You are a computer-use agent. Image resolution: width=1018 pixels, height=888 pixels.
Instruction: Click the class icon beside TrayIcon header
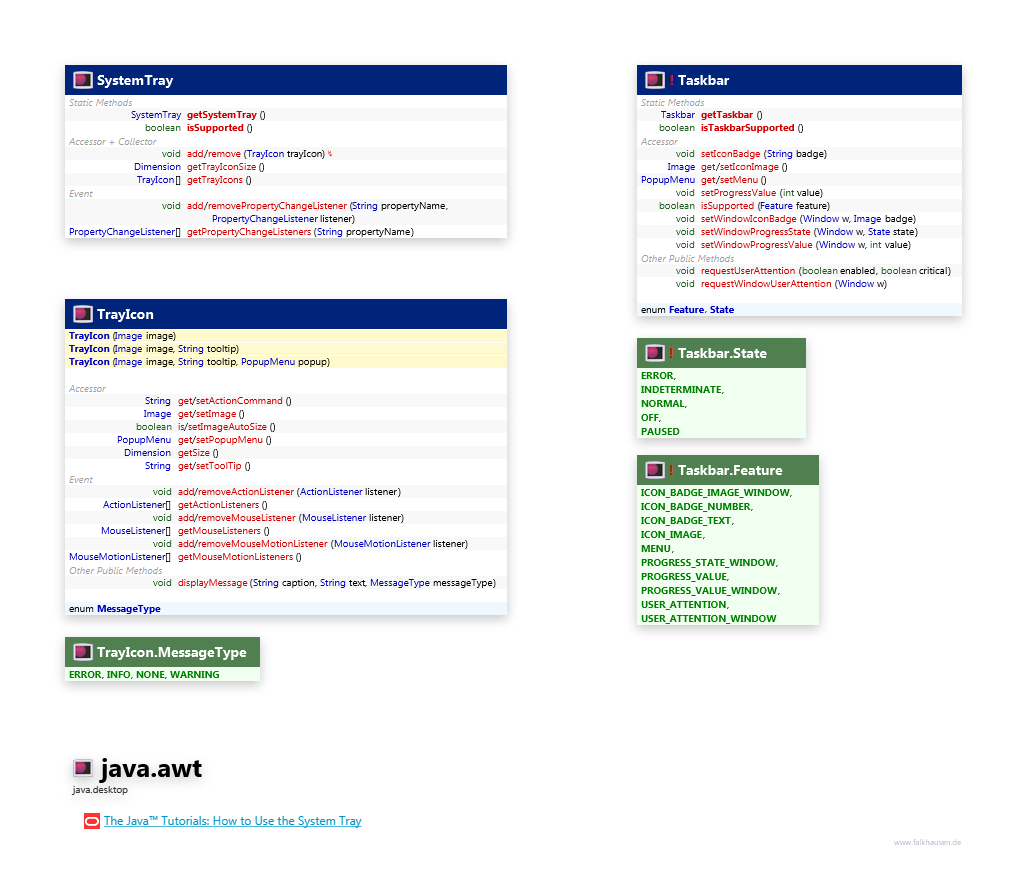(82, 314)
